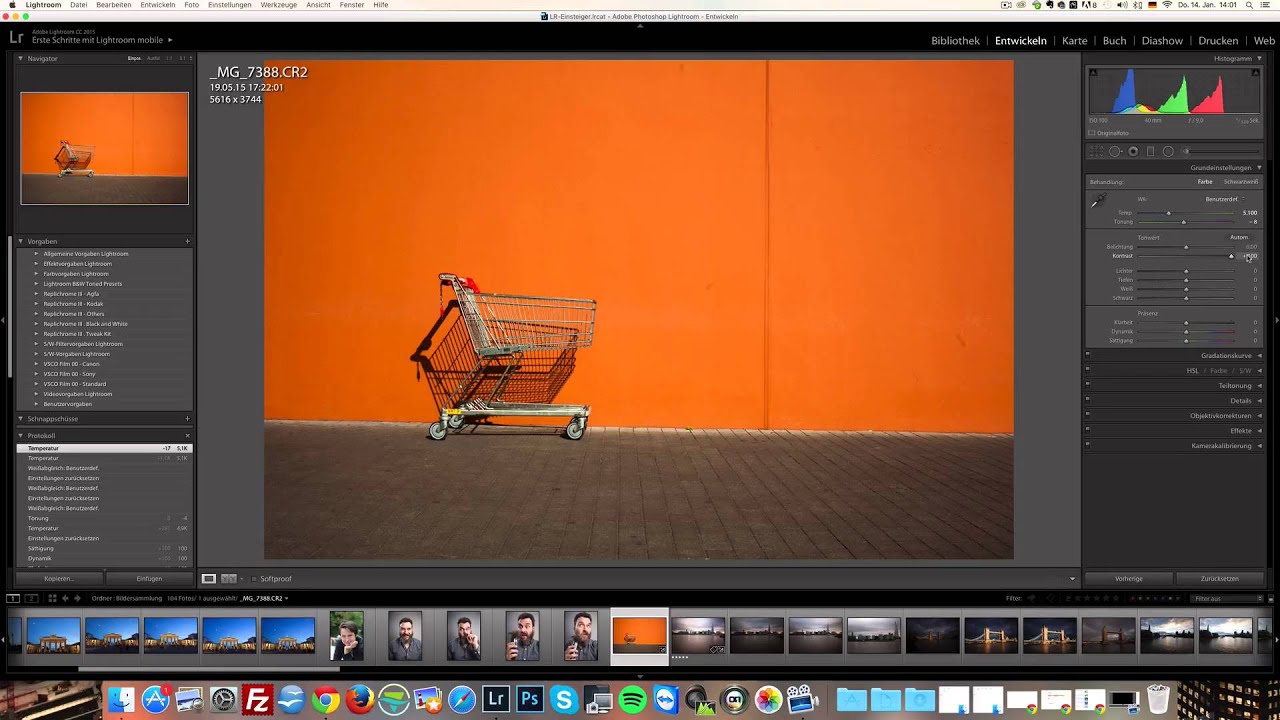This screenshot has height=720, width=1280.
Task: Open Google Chrome from the Dock
Action: tap(326, 700)
